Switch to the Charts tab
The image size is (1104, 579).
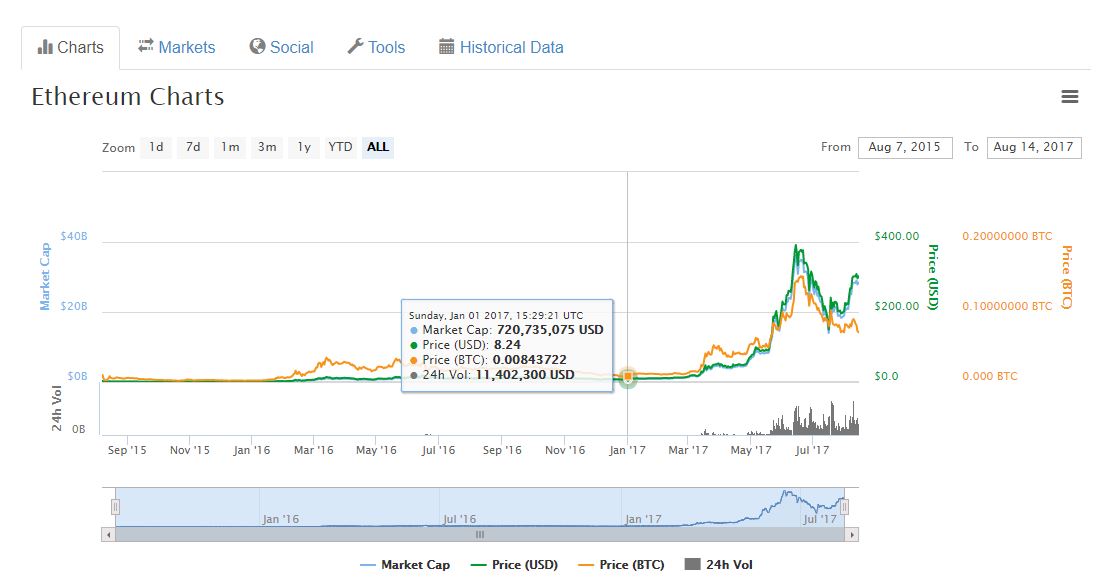tap(70, 48)
